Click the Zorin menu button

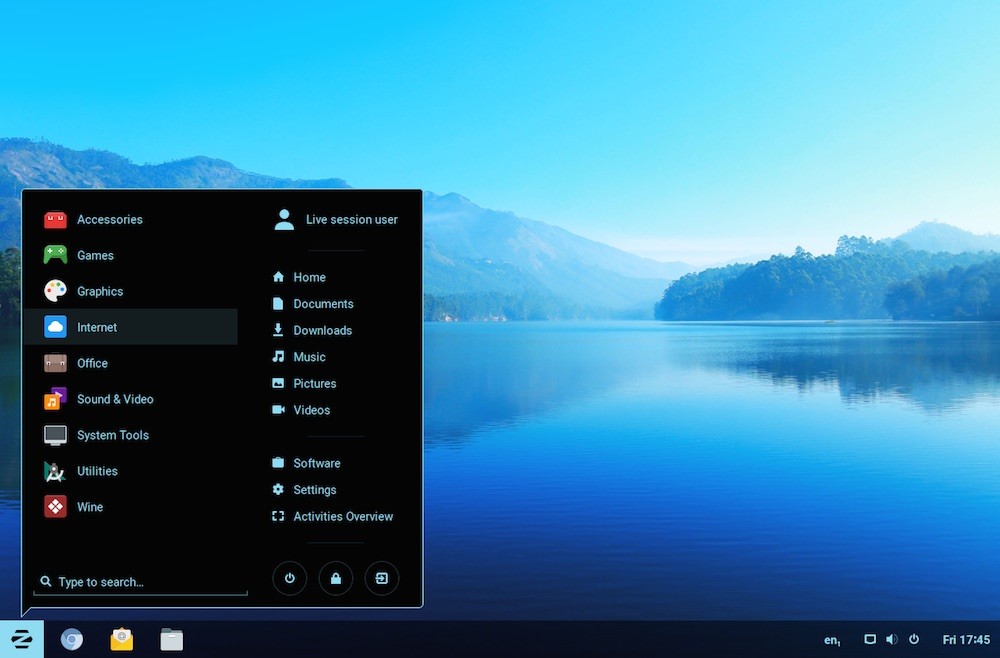(x=22, y=639)
